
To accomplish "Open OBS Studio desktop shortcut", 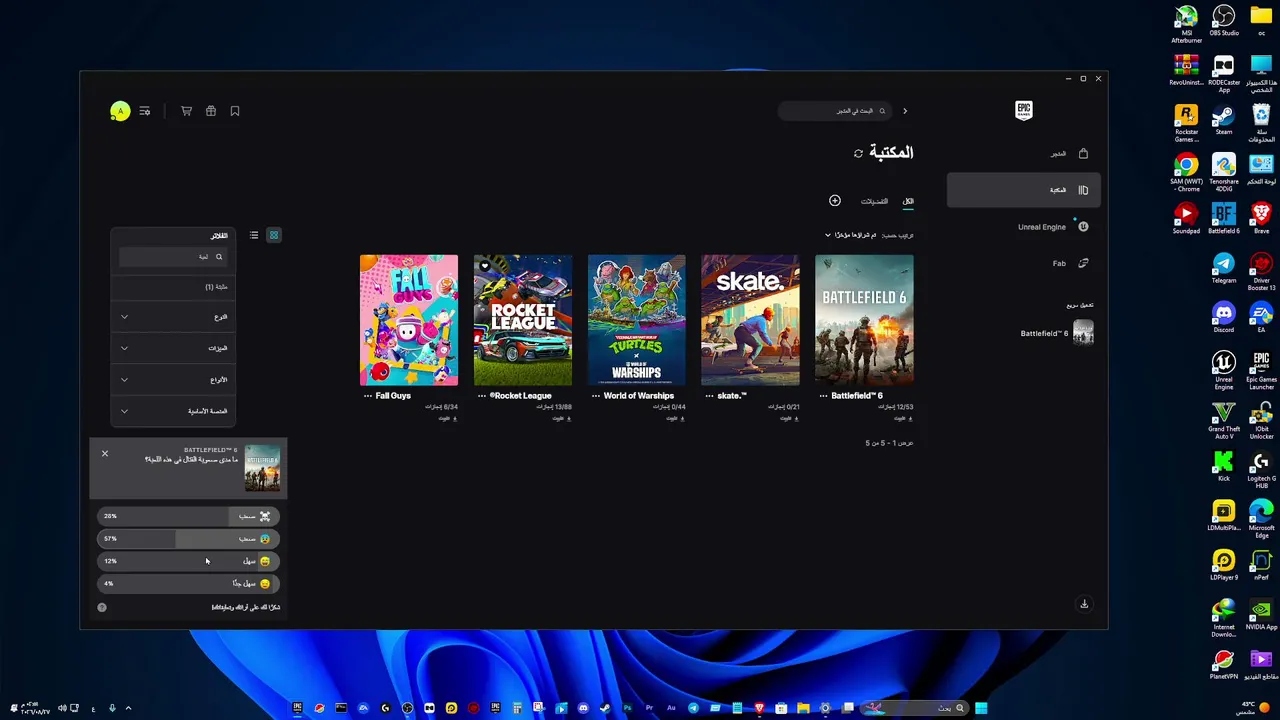I will pos(1224,20).
